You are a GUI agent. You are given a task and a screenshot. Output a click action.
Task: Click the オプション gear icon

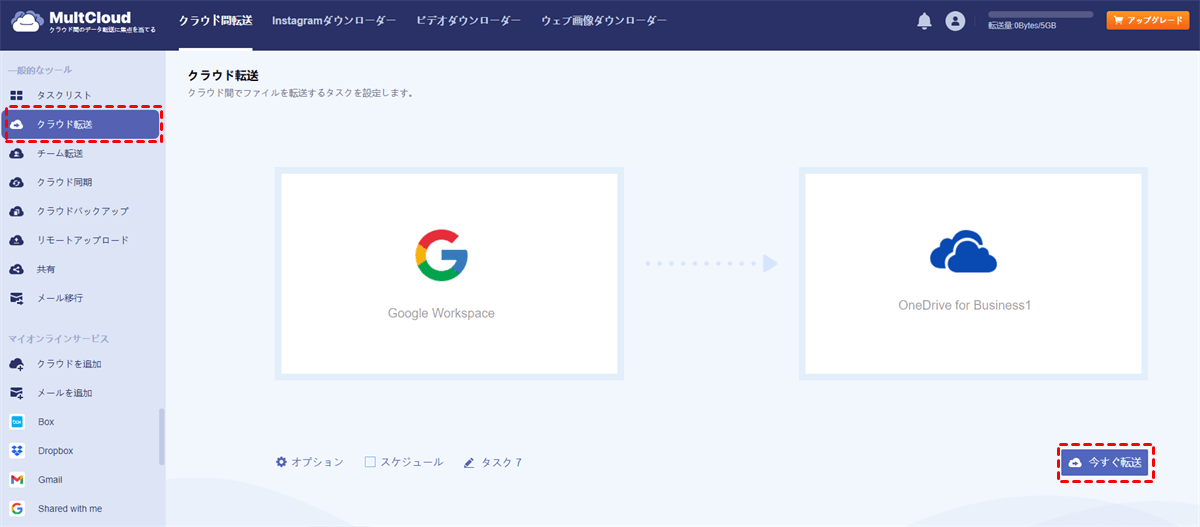pyautogui.click(x=281, y=462)
